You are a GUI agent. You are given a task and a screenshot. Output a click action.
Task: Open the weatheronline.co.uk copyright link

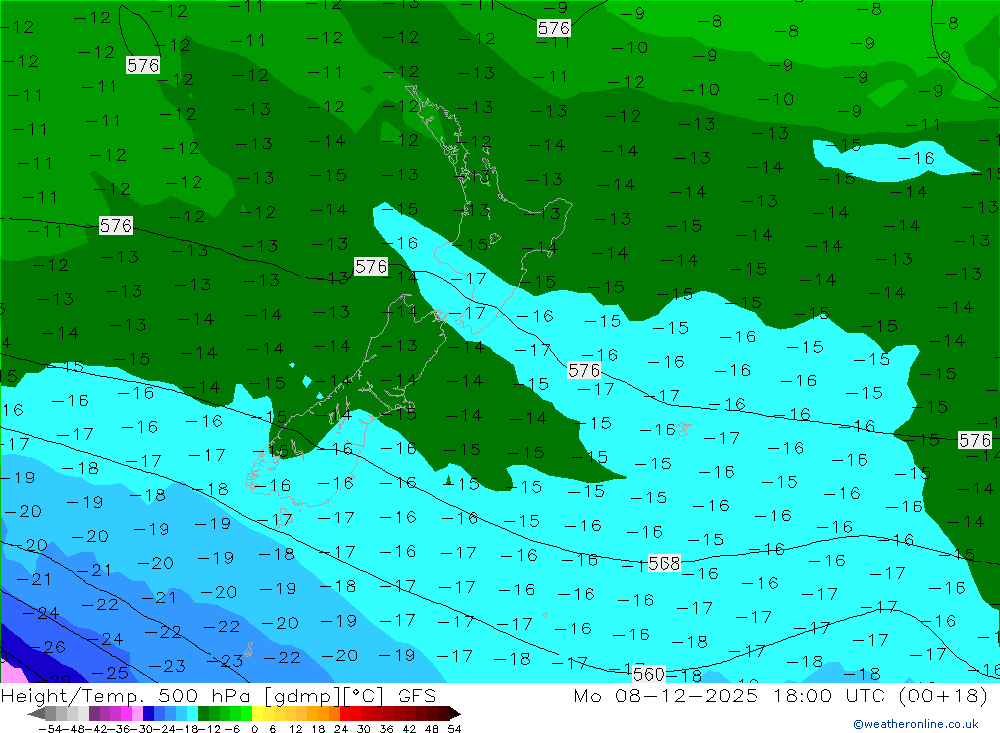coord(916,724)
